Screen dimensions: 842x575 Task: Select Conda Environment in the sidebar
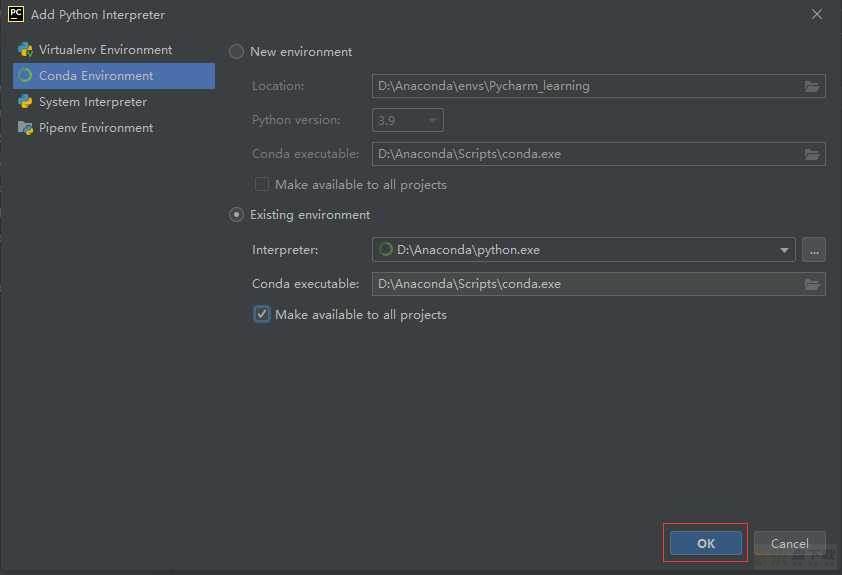[x=113, y=76]
